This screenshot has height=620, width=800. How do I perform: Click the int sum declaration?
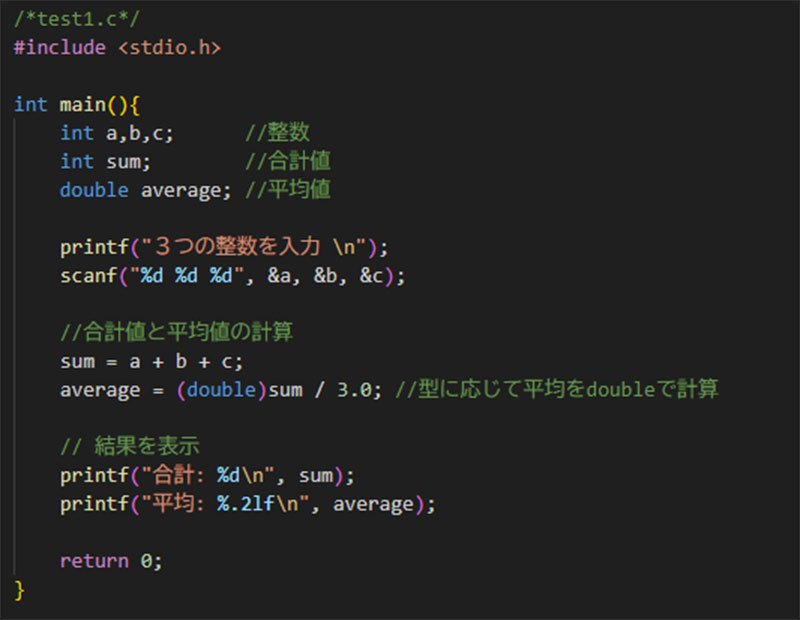pos(106,162)
